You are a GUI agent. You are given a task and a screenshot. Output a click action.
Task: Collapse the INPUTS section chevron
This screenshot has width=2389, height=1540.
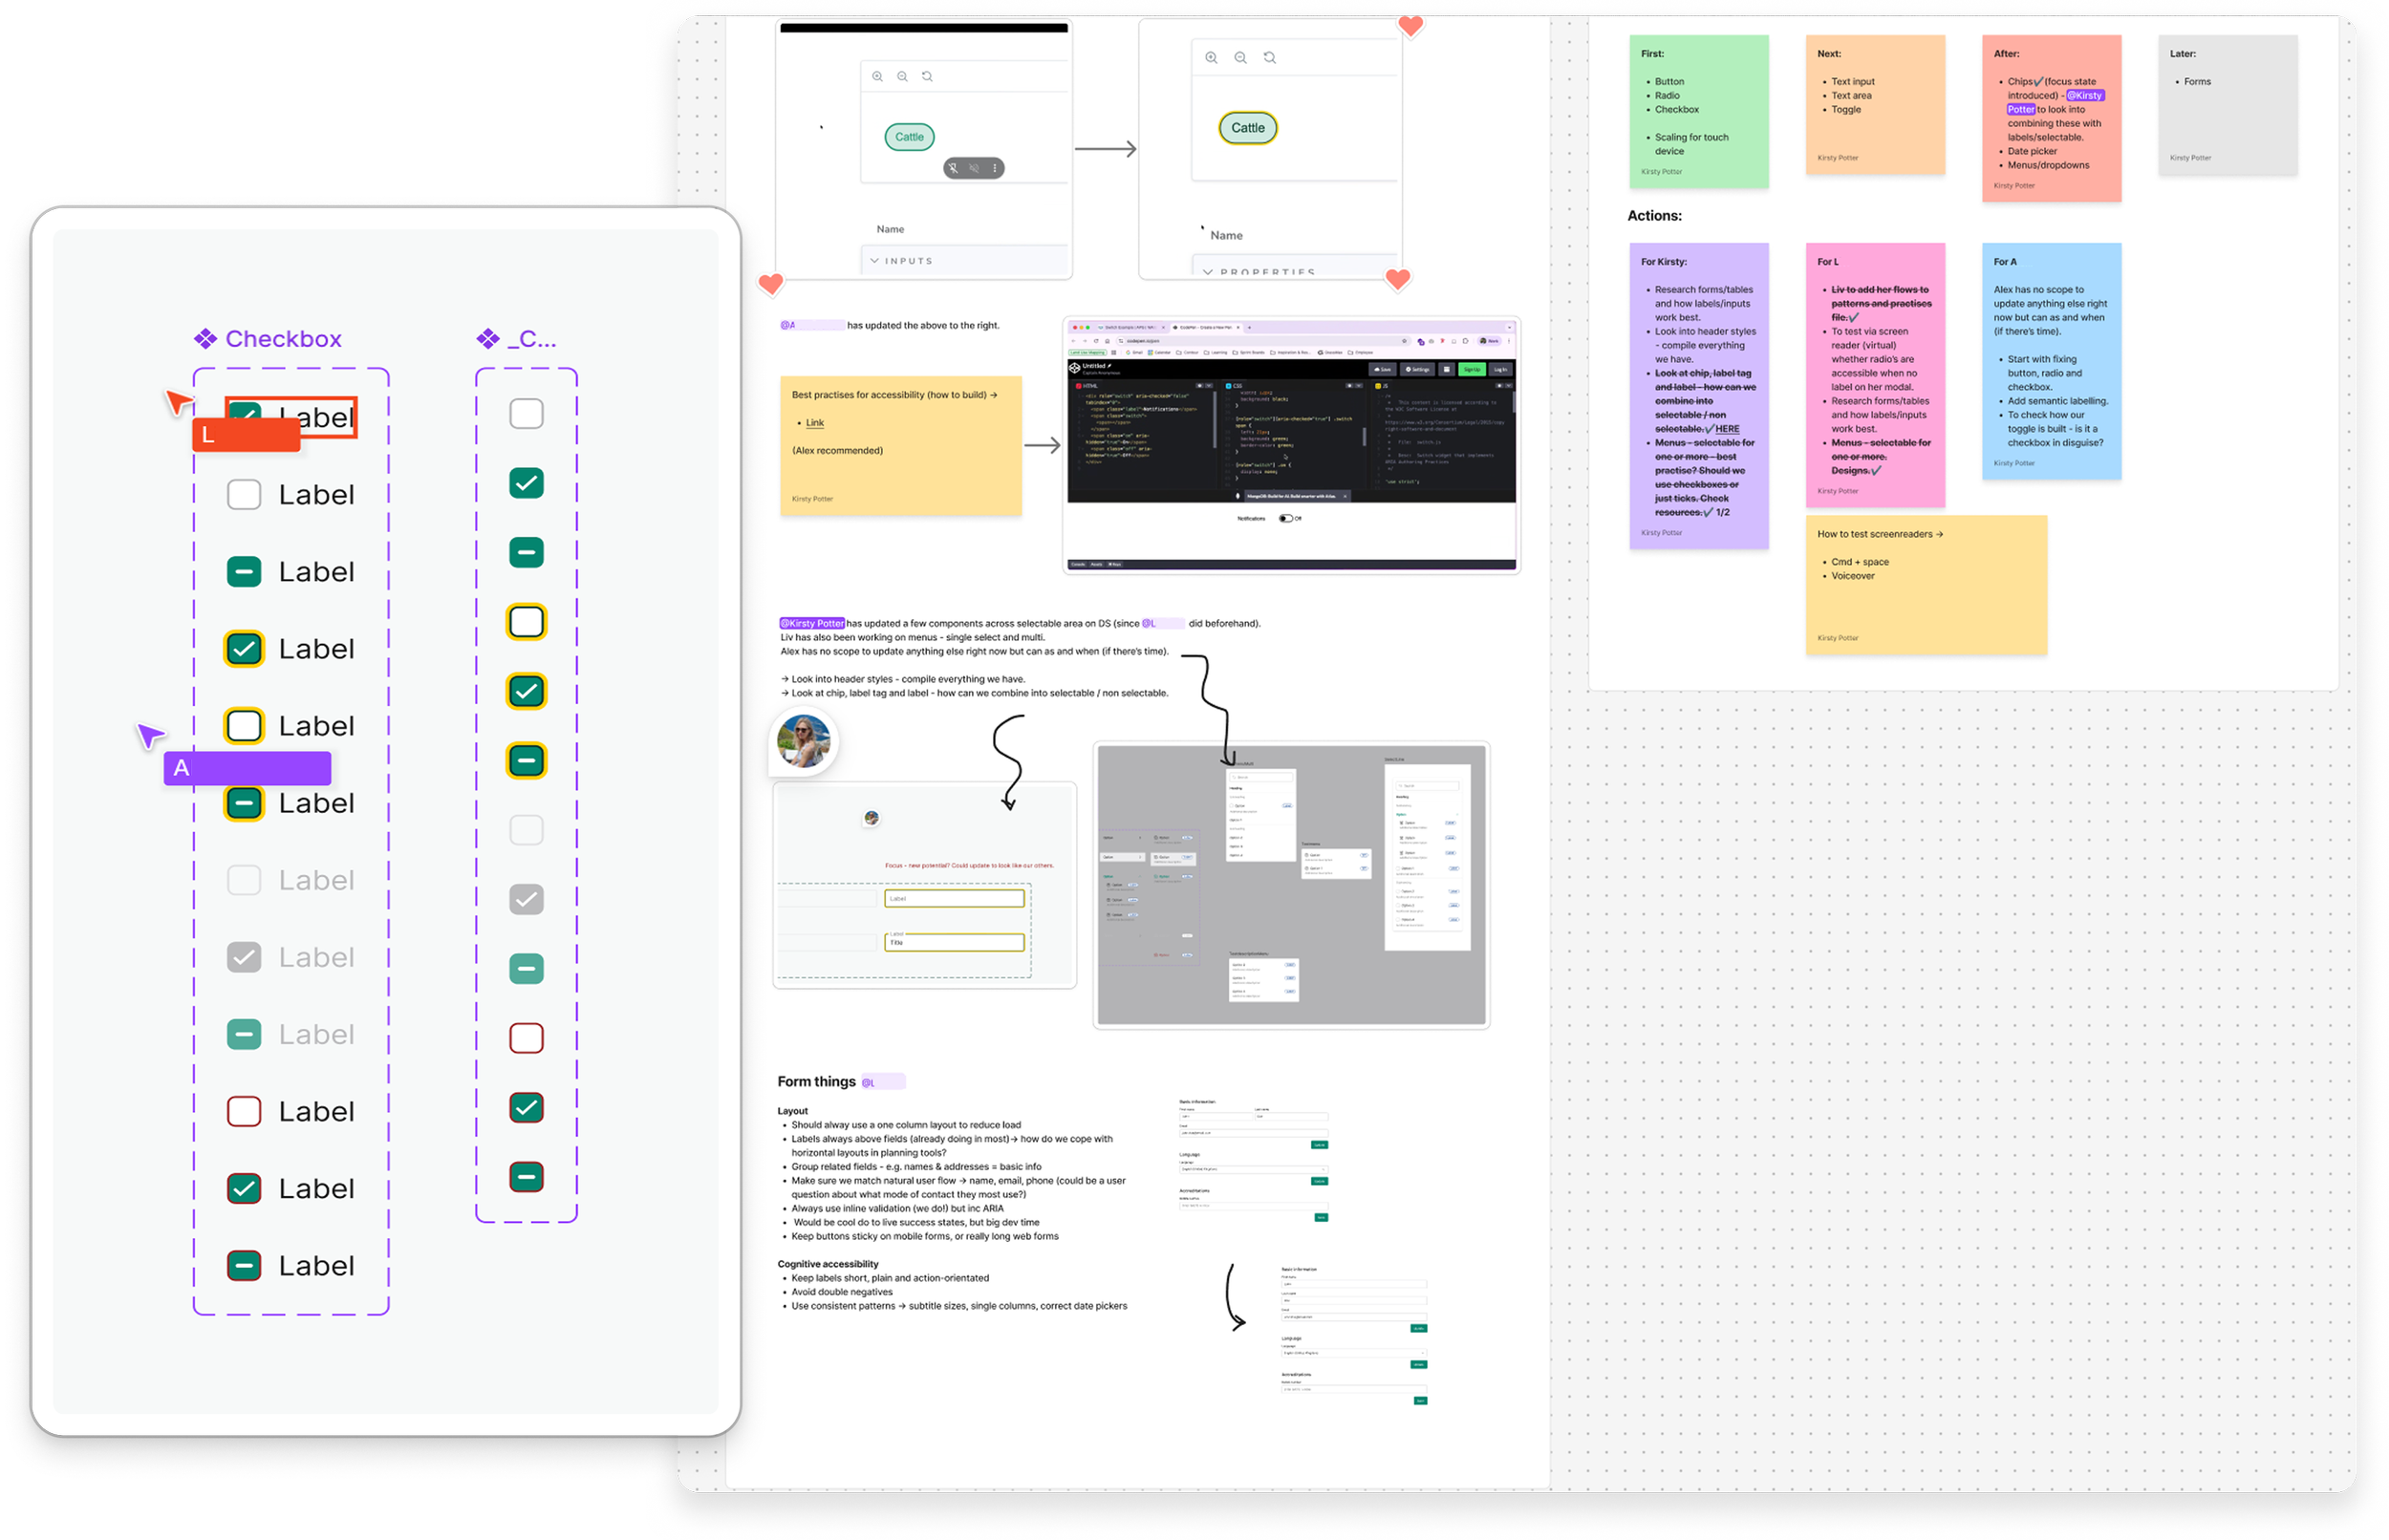[875, 261]
